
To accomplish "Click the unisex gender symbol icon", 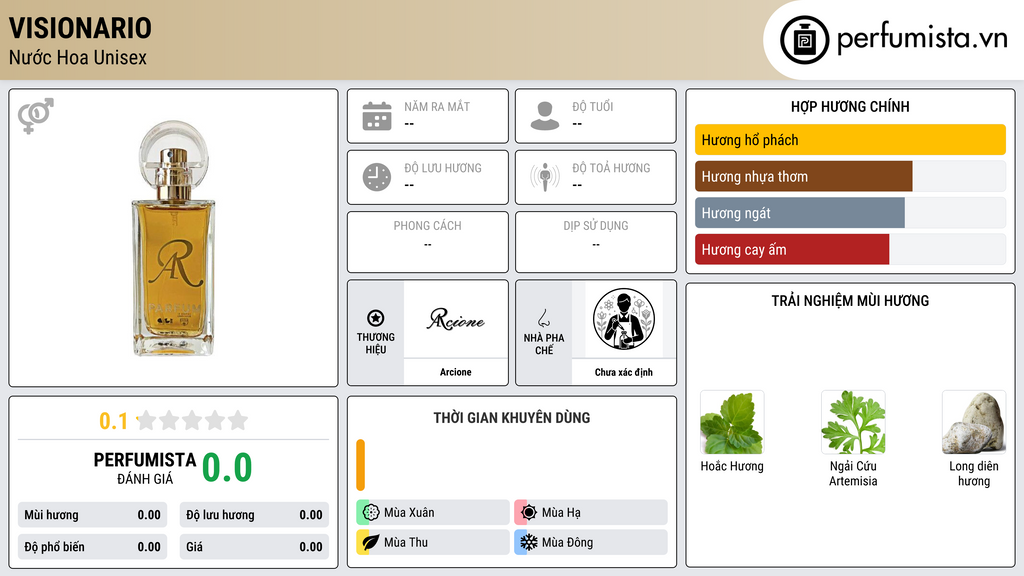I will [35, 116].
